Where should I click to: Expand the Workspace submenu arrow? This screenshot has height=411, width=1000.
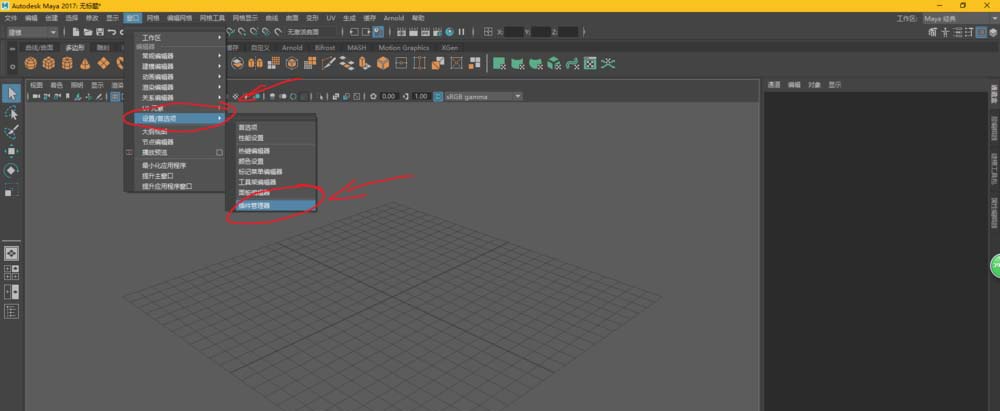[x=219, y=38]
